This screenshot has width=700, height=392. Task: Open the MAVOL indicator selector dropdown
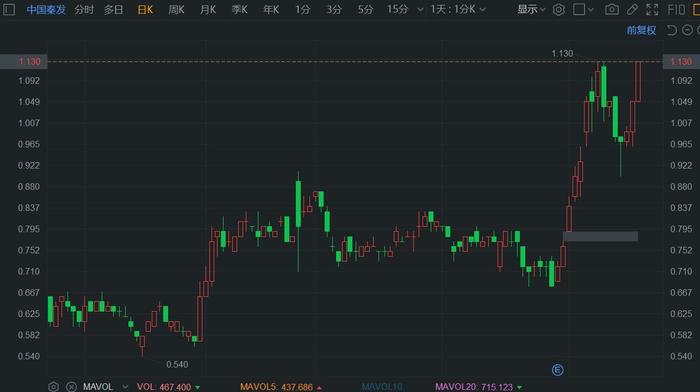[x=125, y=387]
